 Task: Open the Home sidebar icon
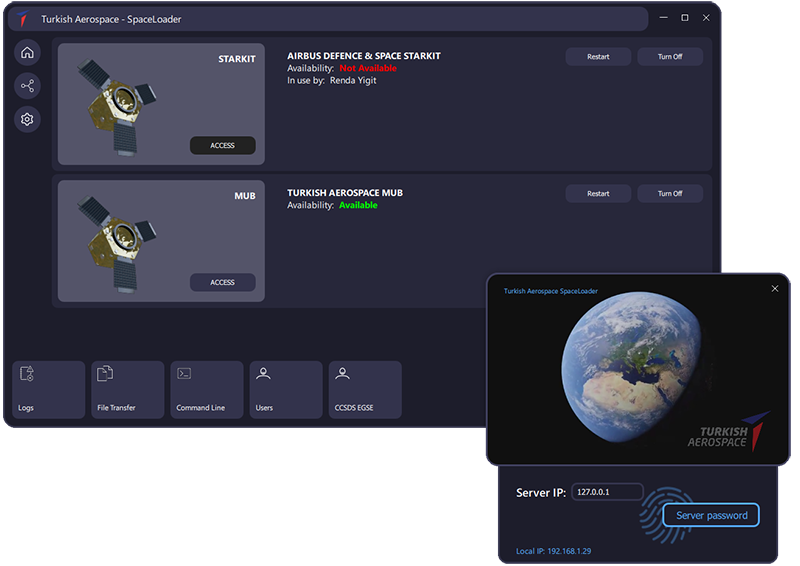click(27, 53)
